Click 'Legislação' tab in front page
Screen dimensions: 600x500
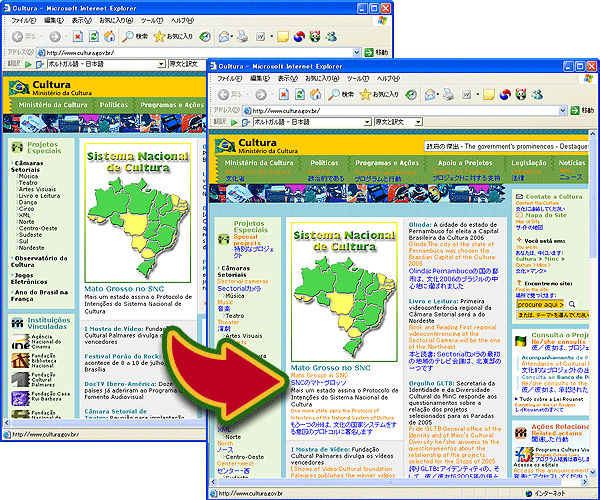pos(528,163)
